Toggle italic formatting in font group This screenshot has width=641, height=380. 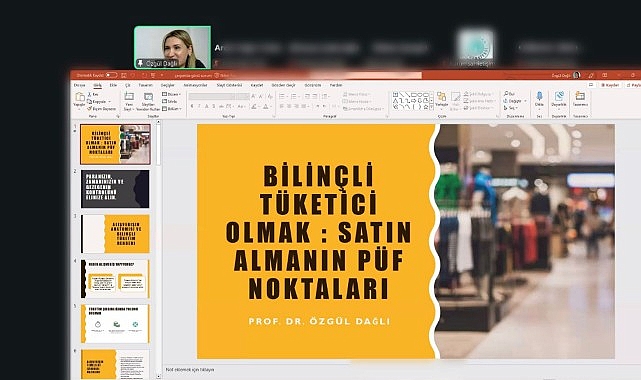click(199, 106)
